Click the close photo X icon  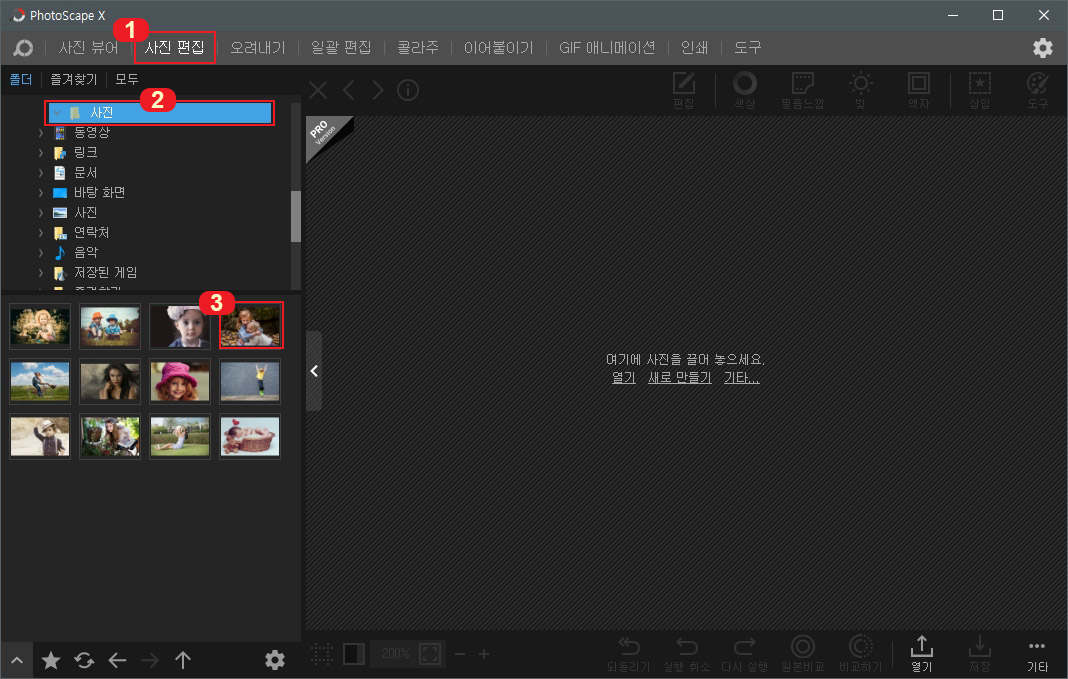point(318,90)
